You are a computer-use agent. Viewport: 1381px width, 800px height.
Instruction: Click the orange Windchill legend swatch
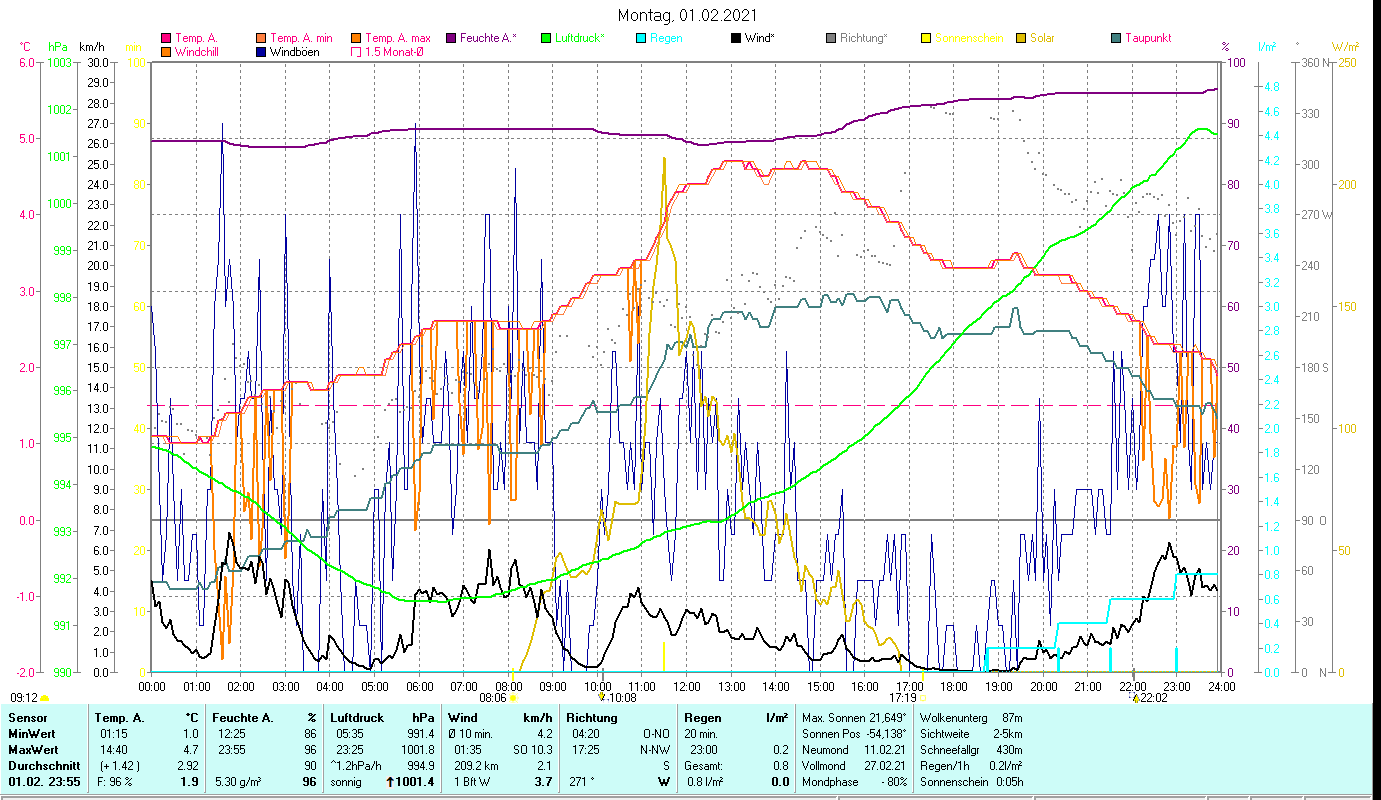click(166, 51)
